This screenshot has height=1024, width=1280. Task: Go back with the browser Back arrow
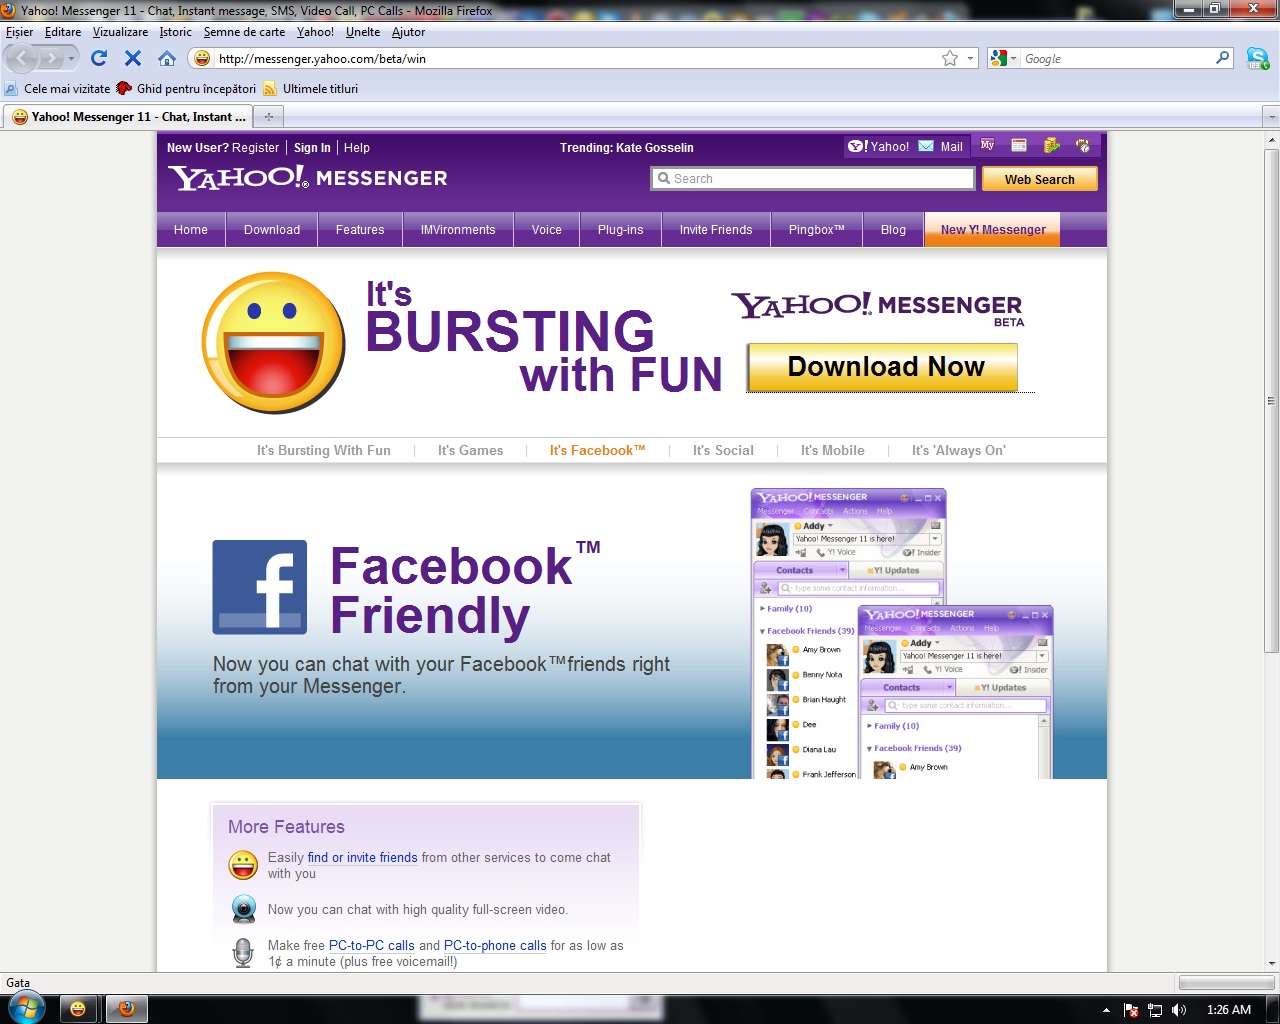pos(22,58)
